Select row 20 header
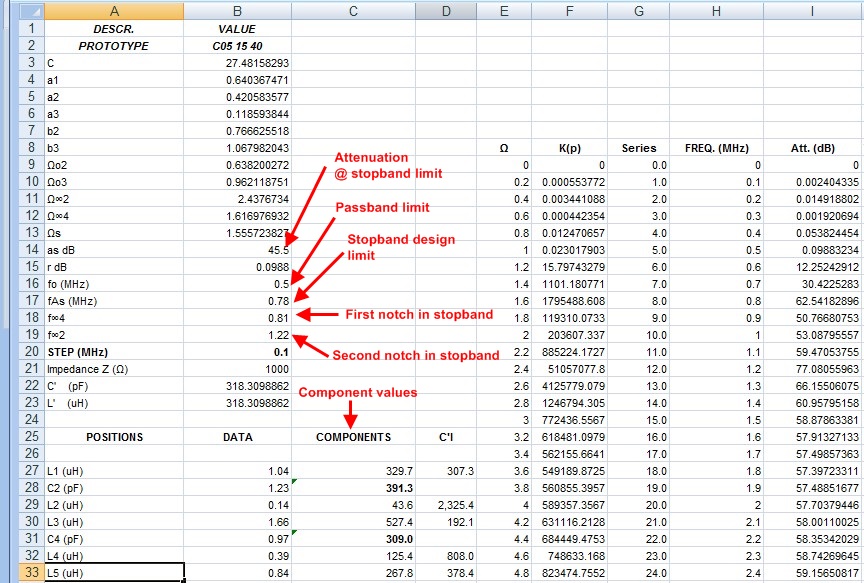 coord(32,352)
